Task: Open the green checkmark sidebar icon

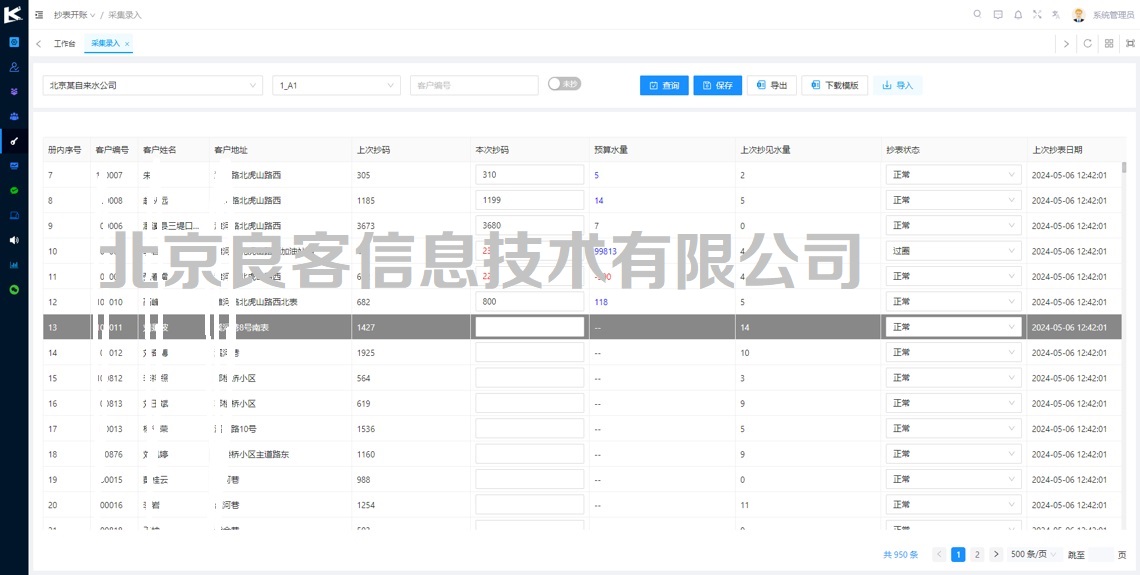Action: point(14,190)
